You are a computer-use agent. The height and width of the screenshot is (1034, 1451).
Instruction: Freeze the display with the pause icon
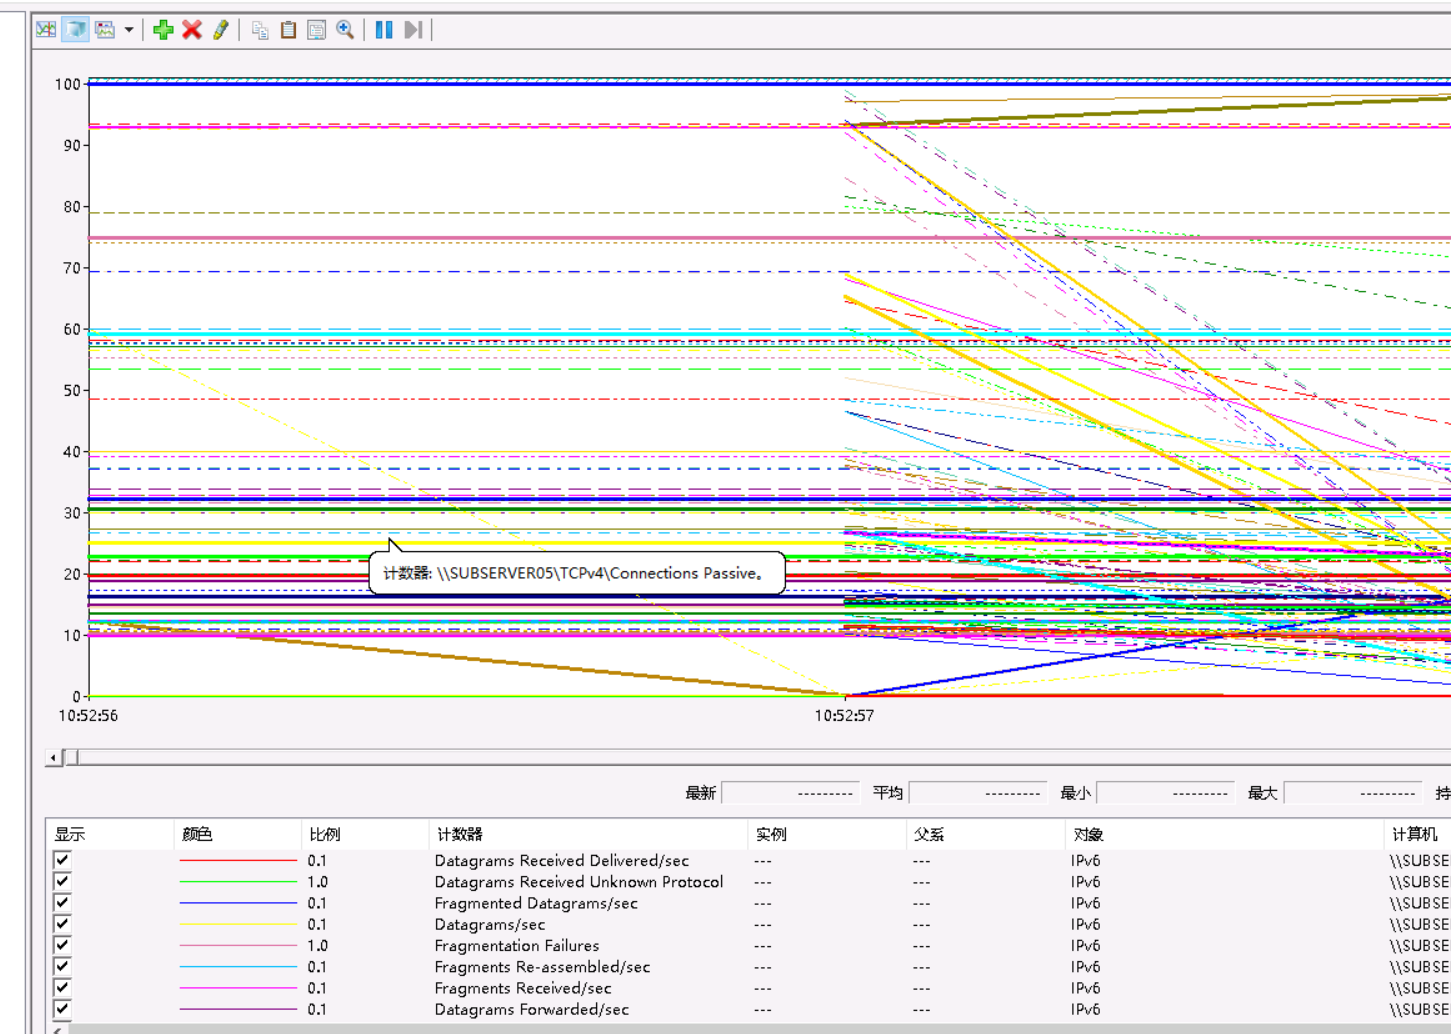[385, 29]
